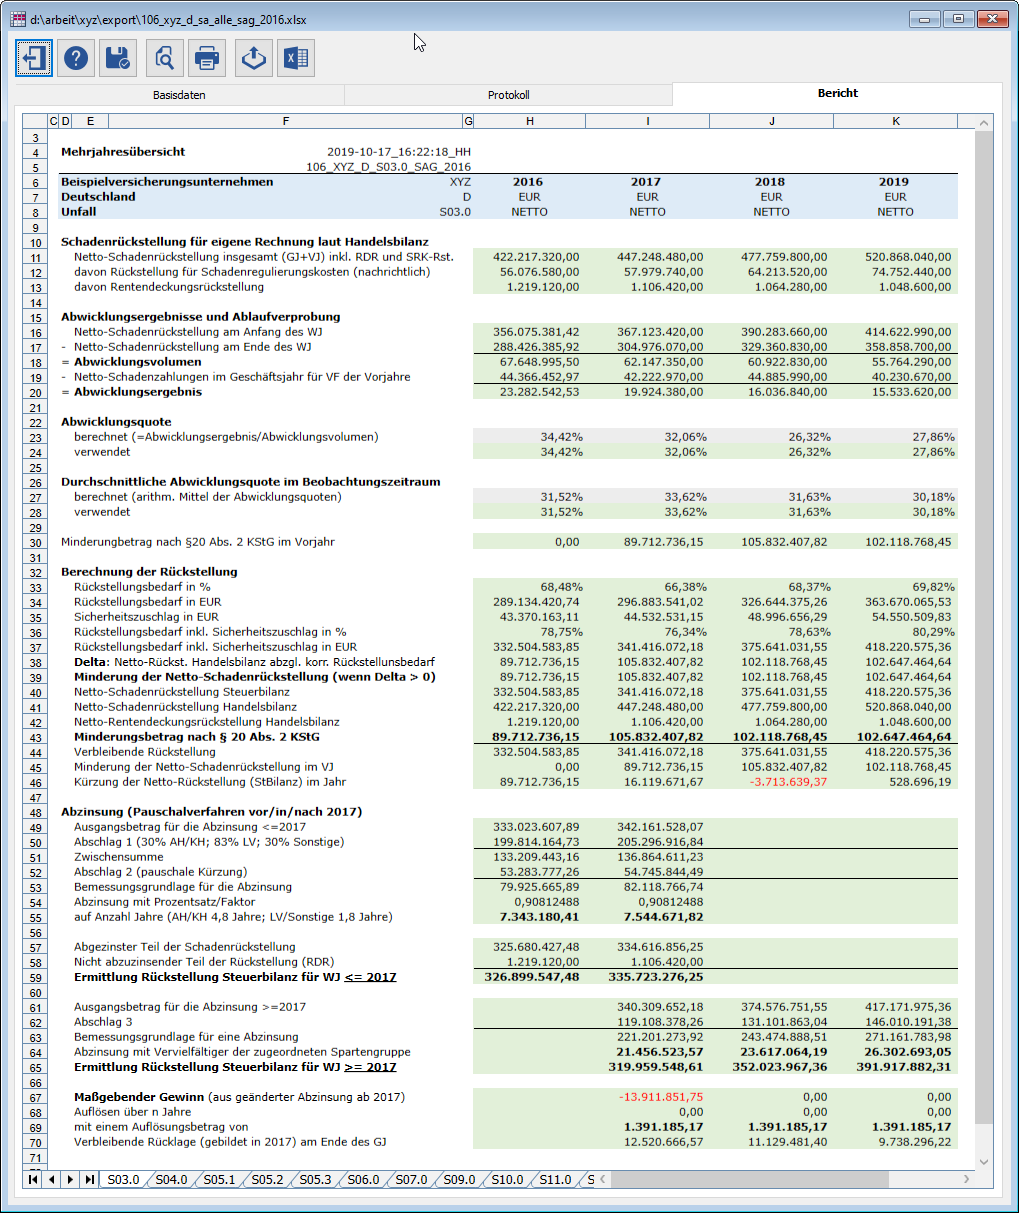This screenshot has width=1019, height=1213.
Task: Go to last sheet tab arrow
Action: [89, 1180]
